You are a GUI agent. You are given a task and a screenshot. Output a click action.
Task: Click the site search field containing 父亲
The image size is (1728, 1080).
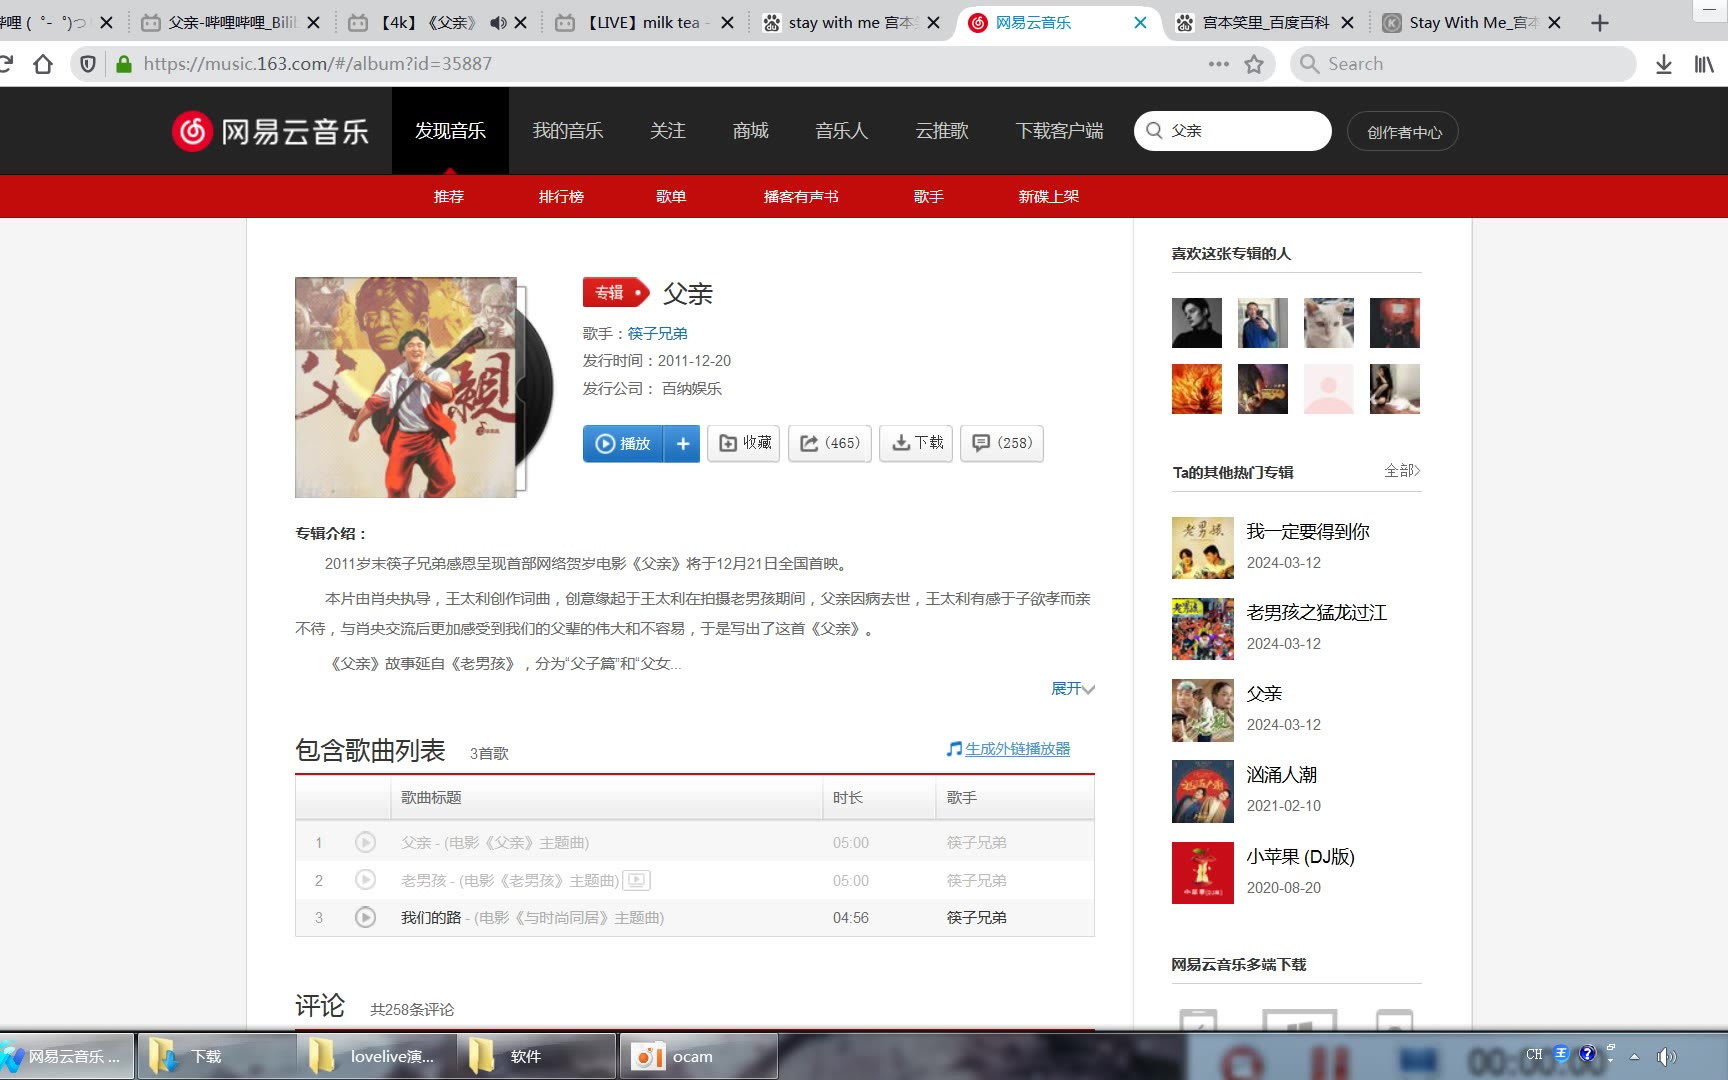pos(1232,131)
